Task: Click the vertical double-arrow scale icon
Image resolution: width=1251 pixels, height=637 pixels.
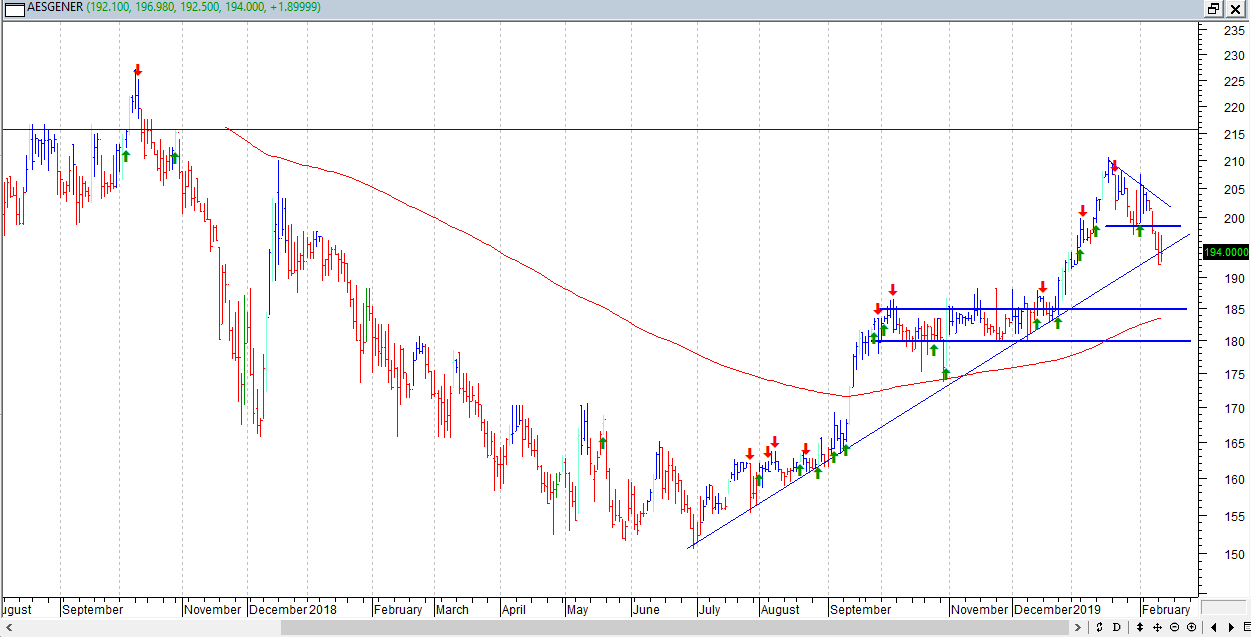Action: (x=1140, y=628)
